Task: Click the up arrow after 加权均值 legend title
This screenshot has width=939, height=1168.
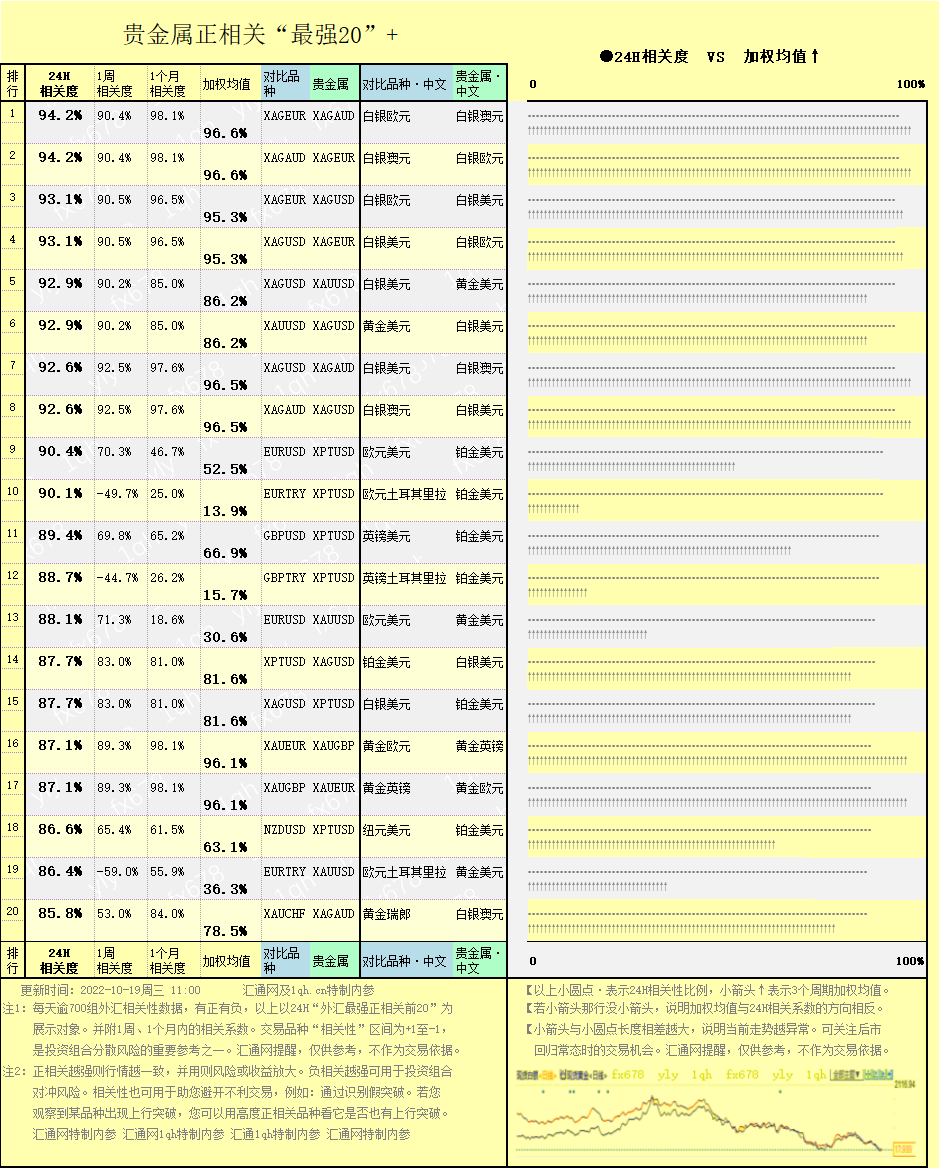Action: pyautogui.click(x=815, y=57)
